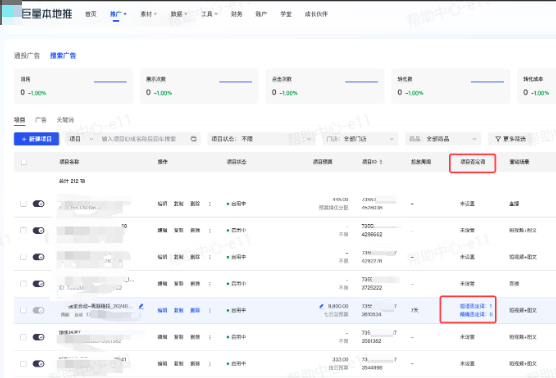This screenshot has height=378, width=556.
Task: Click 编辑 in the highlighted row 3610534
Action: click(x=162, y=310)
